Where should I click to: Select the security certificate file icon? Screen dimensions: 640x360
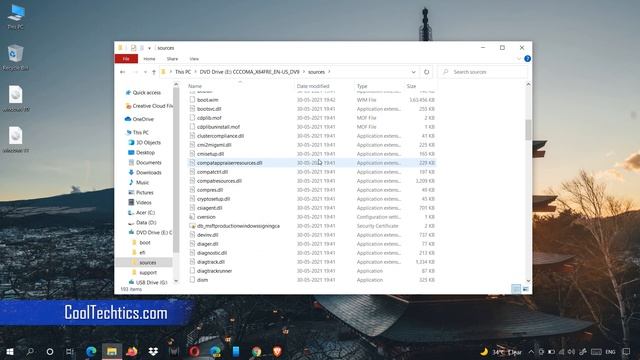192,226
